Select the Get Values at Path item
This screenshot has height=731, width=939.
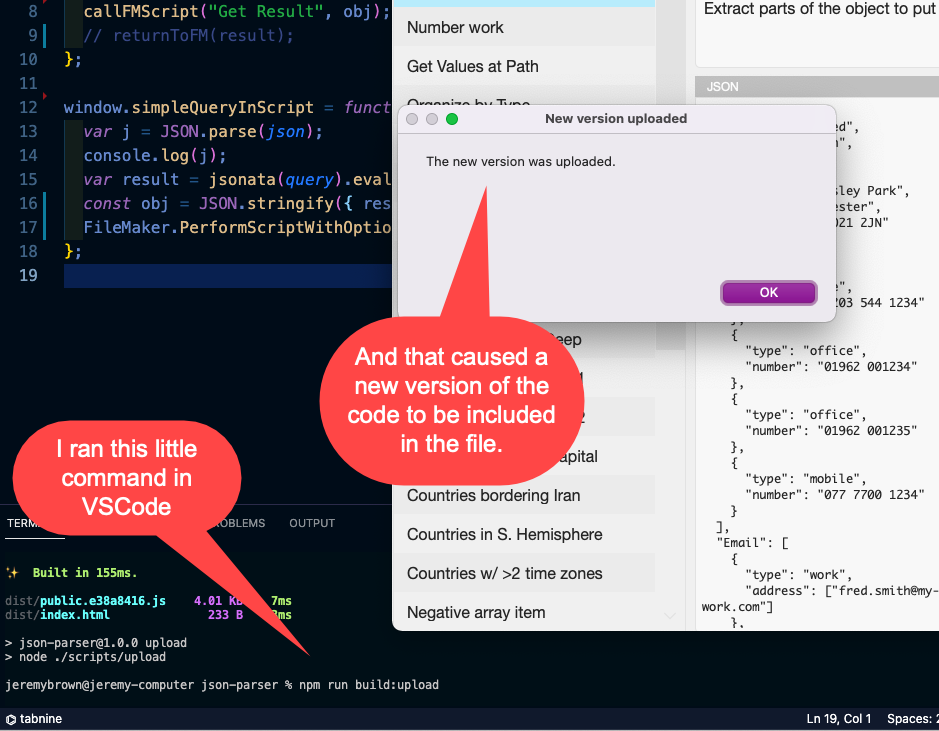524,66
